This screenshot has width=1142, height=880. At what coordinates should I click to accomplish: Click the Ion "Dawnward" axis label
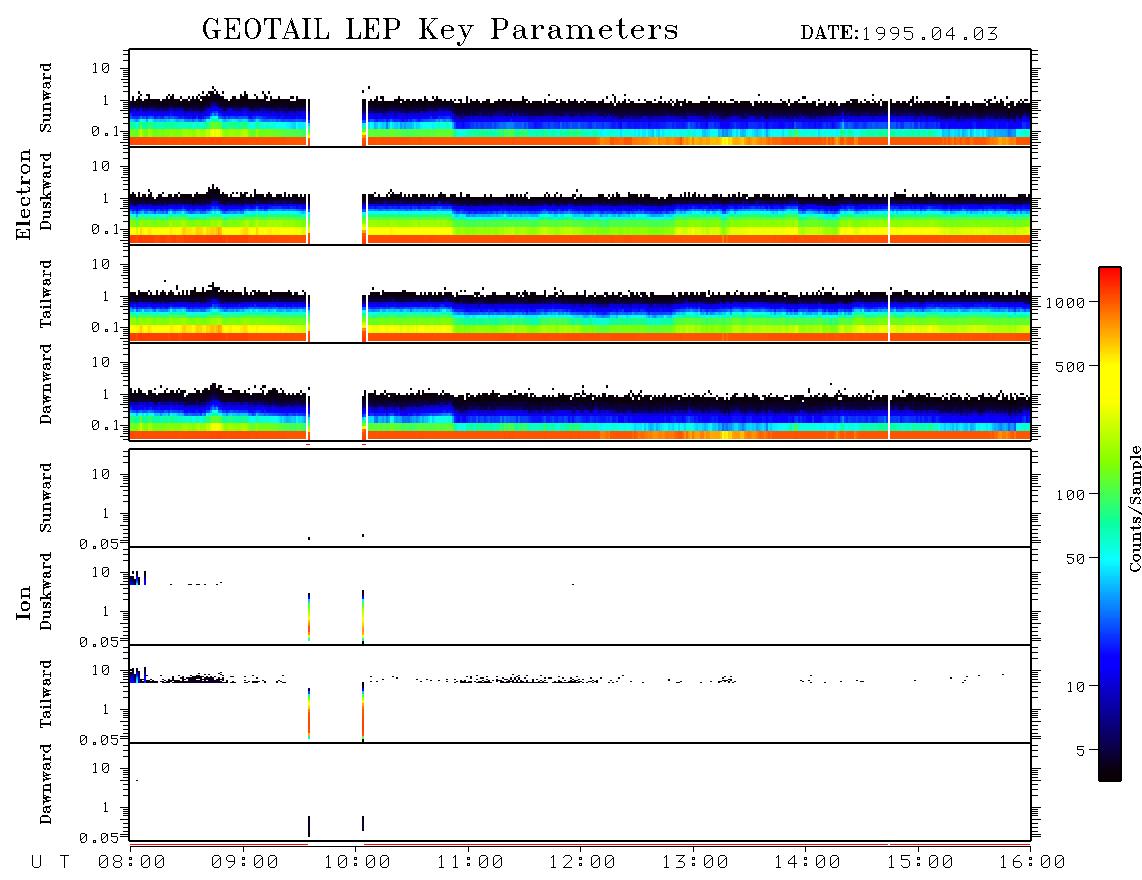click(x=46, y=784)
